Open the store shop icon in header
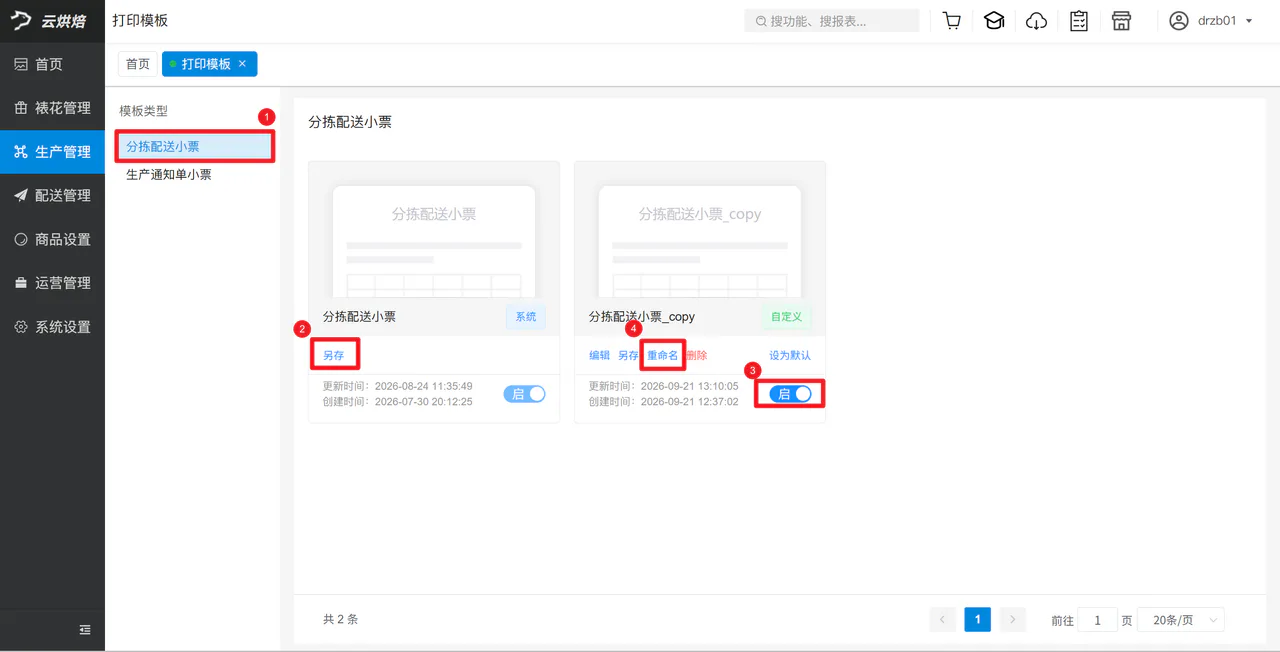Viewport: 1280px width, 652px height. 1121,21
